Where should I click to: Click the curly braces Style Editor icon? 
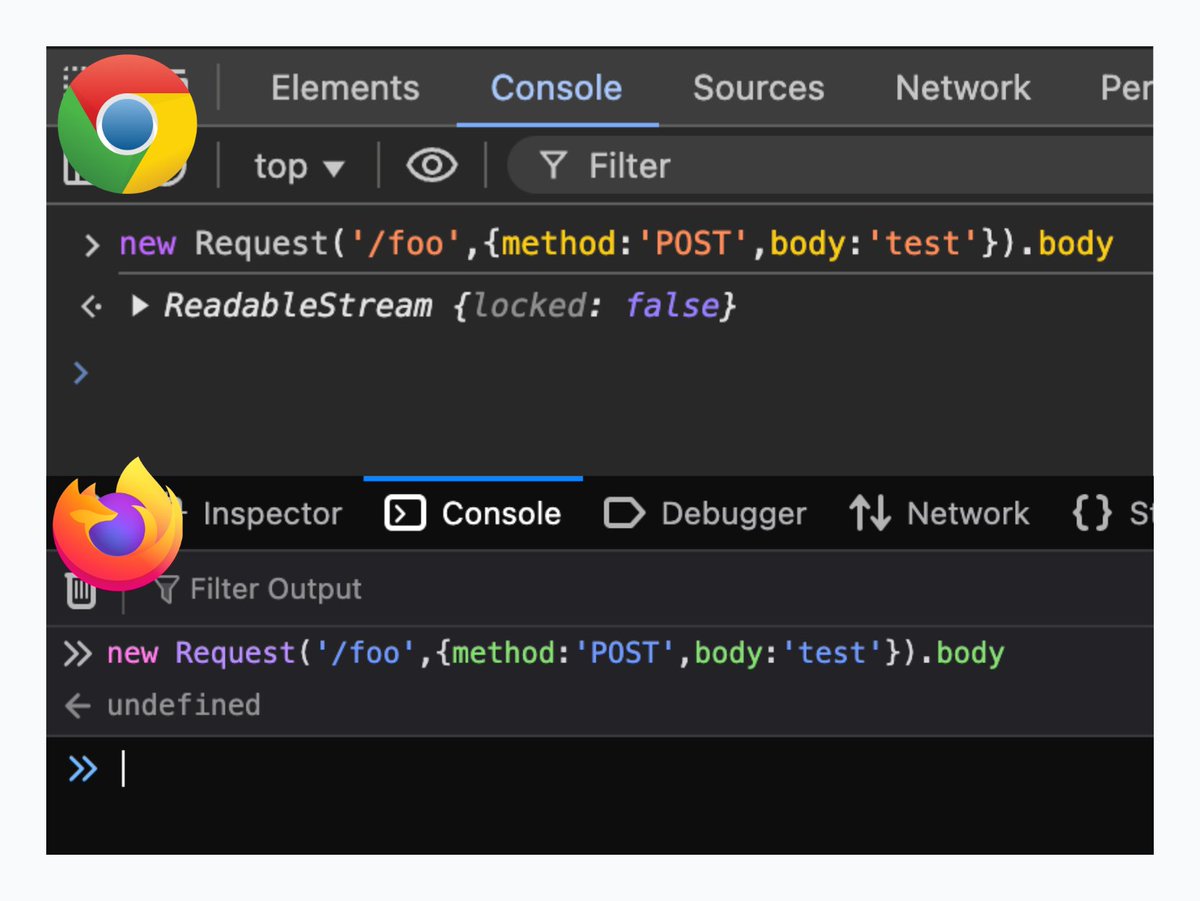[1091, 514]
